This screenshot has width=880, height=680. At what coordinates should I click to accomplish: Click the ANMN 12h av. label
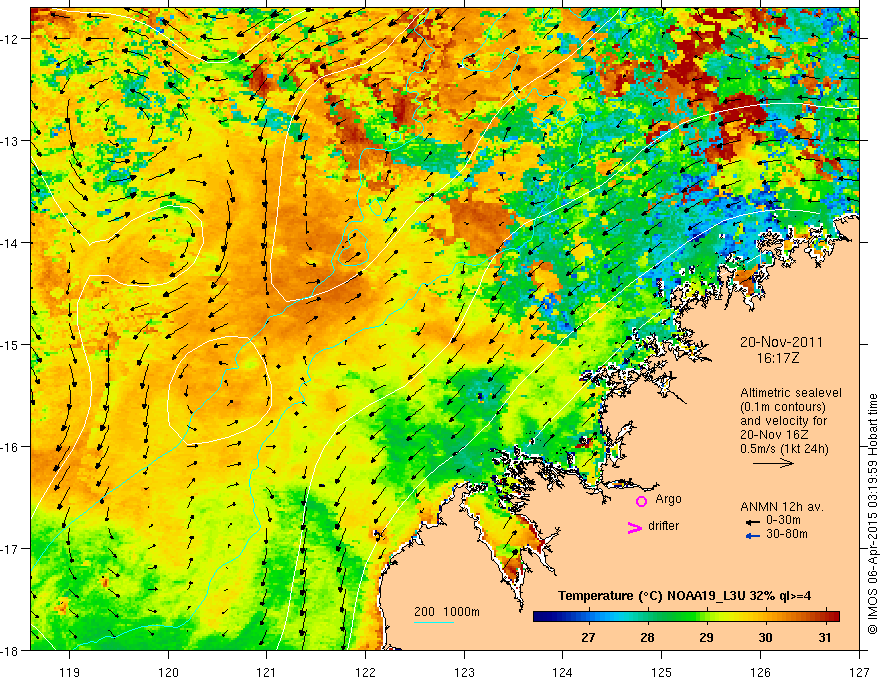tap(782, 507)
